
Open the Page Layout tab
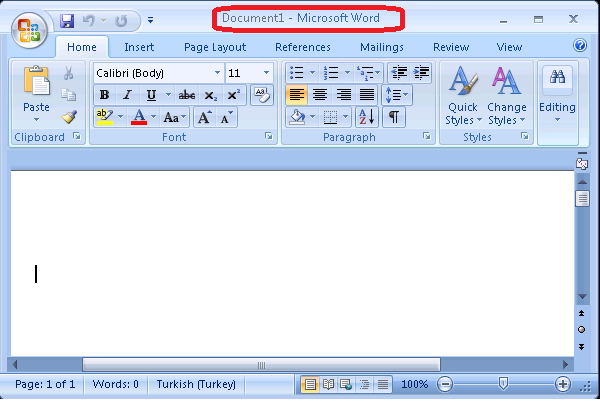215,47
